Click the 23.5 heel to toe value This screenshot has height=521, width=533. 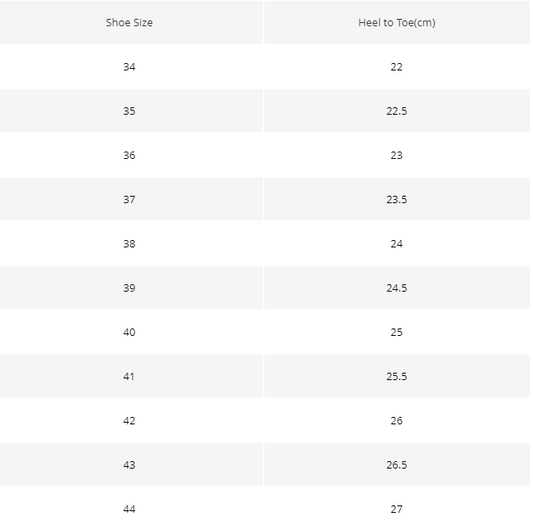pyautogui.click(x=397, y=199)
